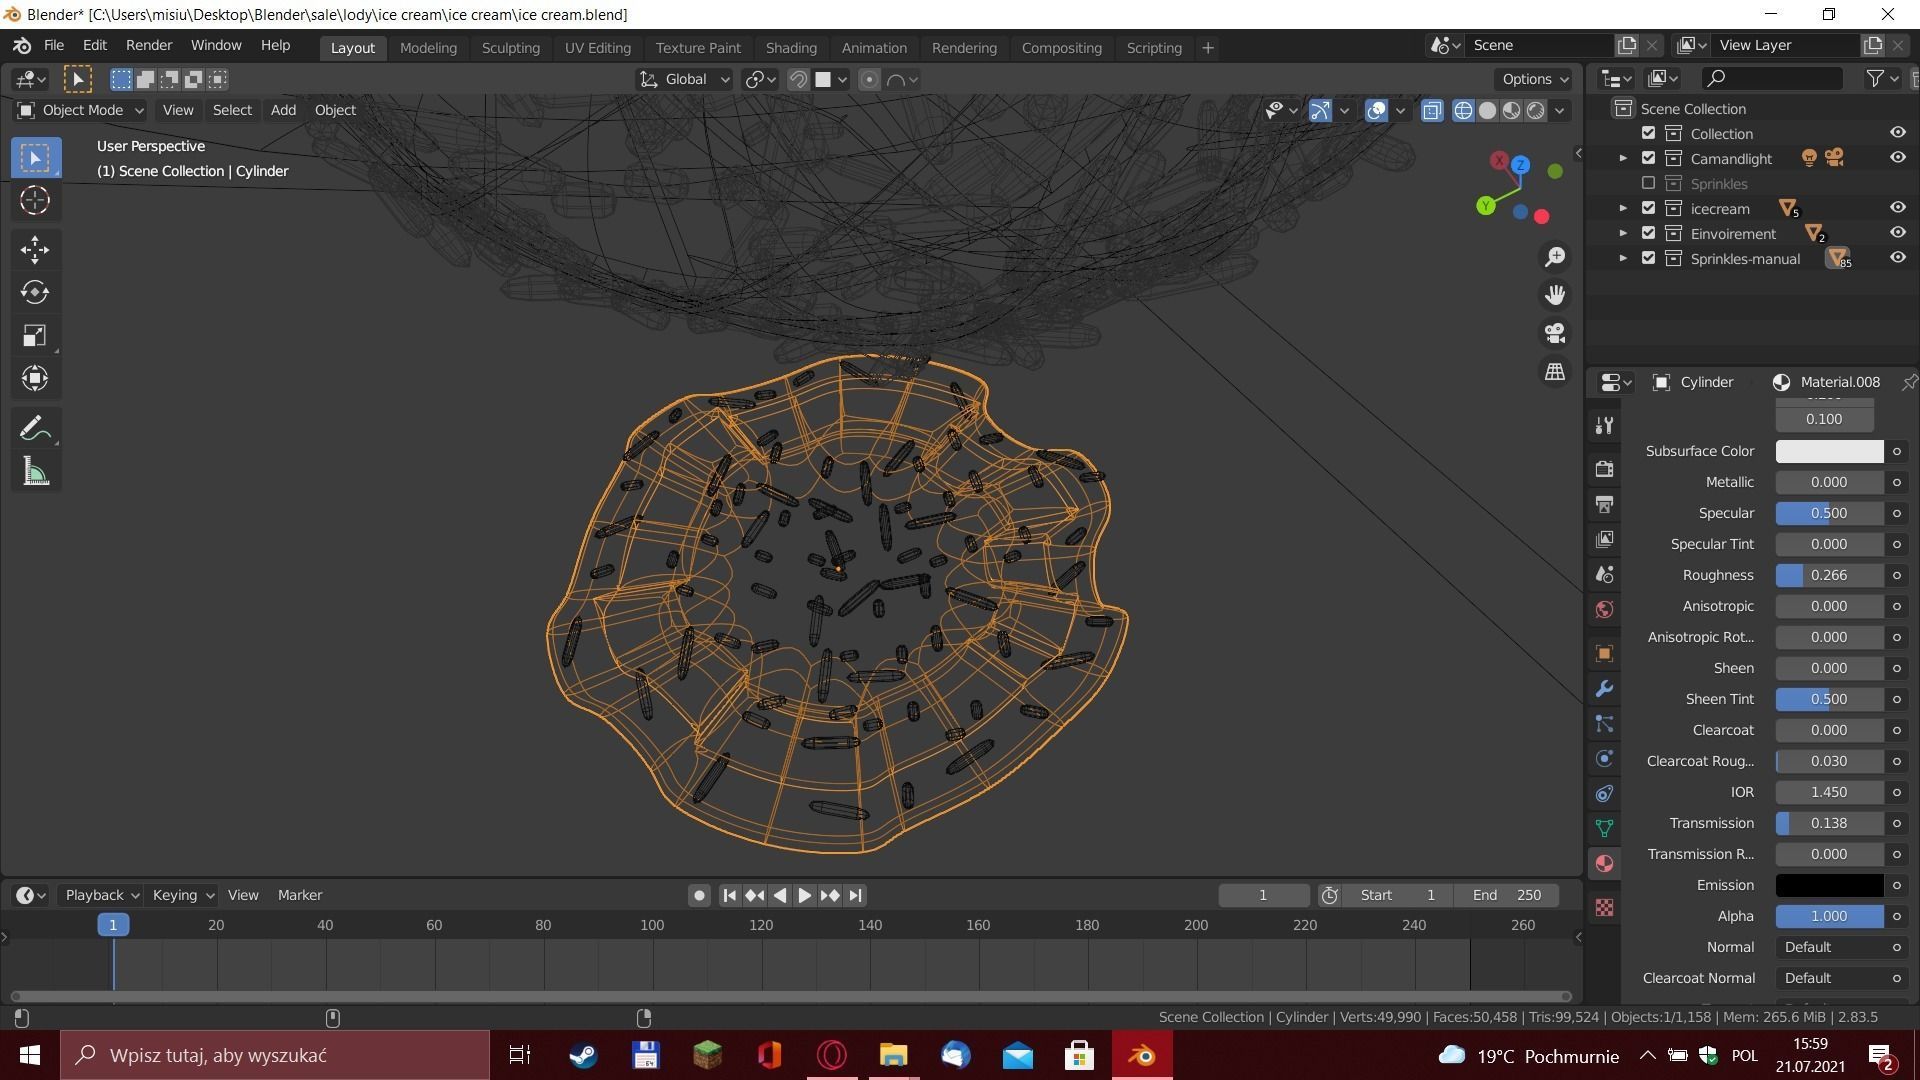Hide the icecream collection in viewport

(1897, 208)
